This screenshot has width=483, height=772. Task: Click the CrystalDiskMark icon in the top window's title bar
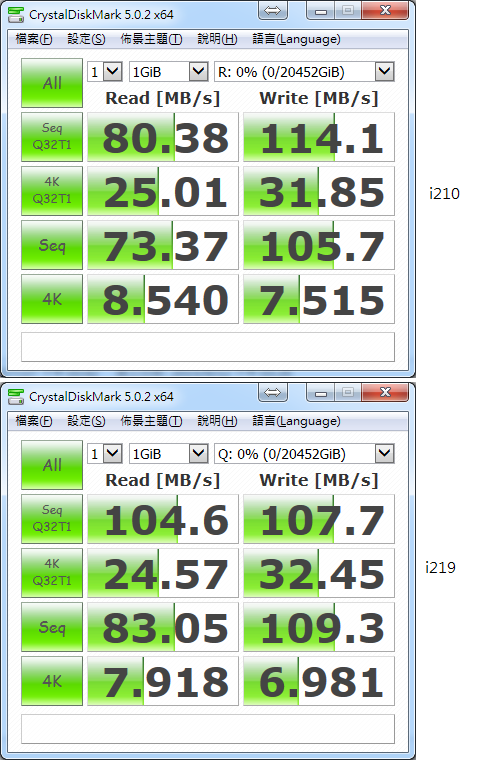pos(16,14)
